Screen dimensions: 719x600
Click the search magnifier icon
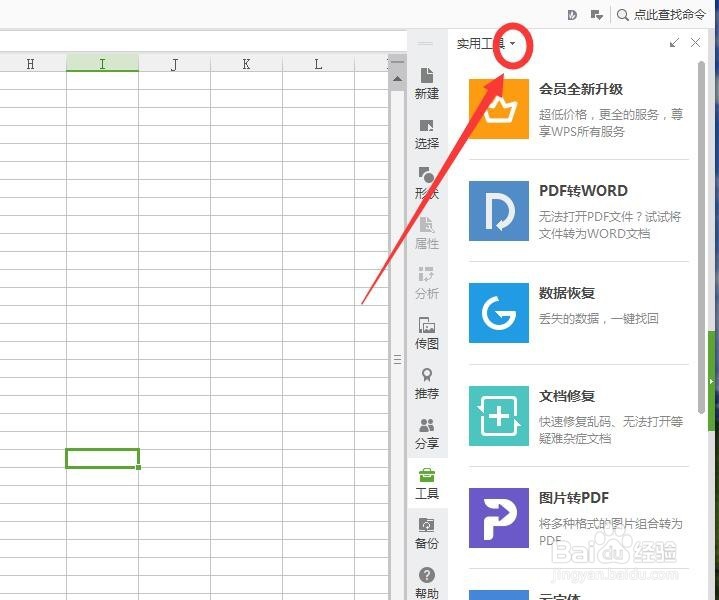(622, 15)
